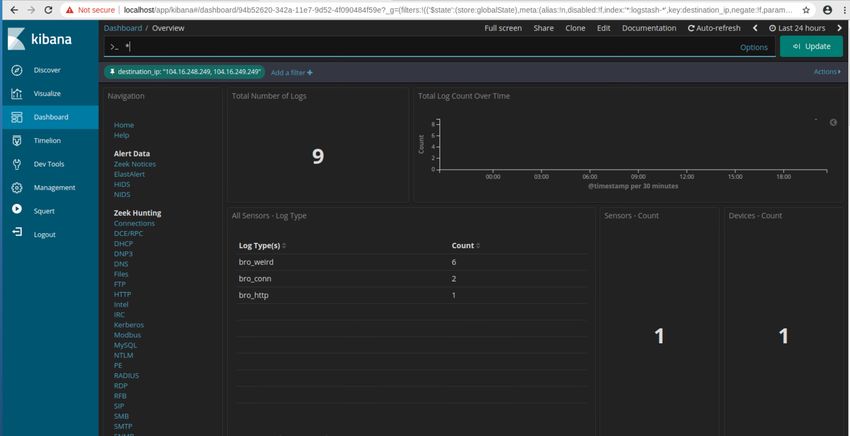
Task: Open filter Actions menu
Action: (x=827, y=72)
